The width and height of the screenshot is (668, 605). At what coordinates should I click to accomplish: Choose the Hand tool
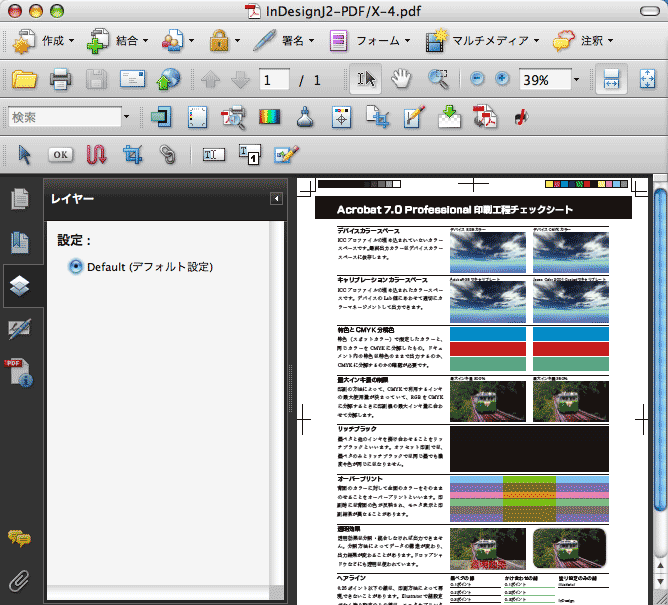(401, 79)
